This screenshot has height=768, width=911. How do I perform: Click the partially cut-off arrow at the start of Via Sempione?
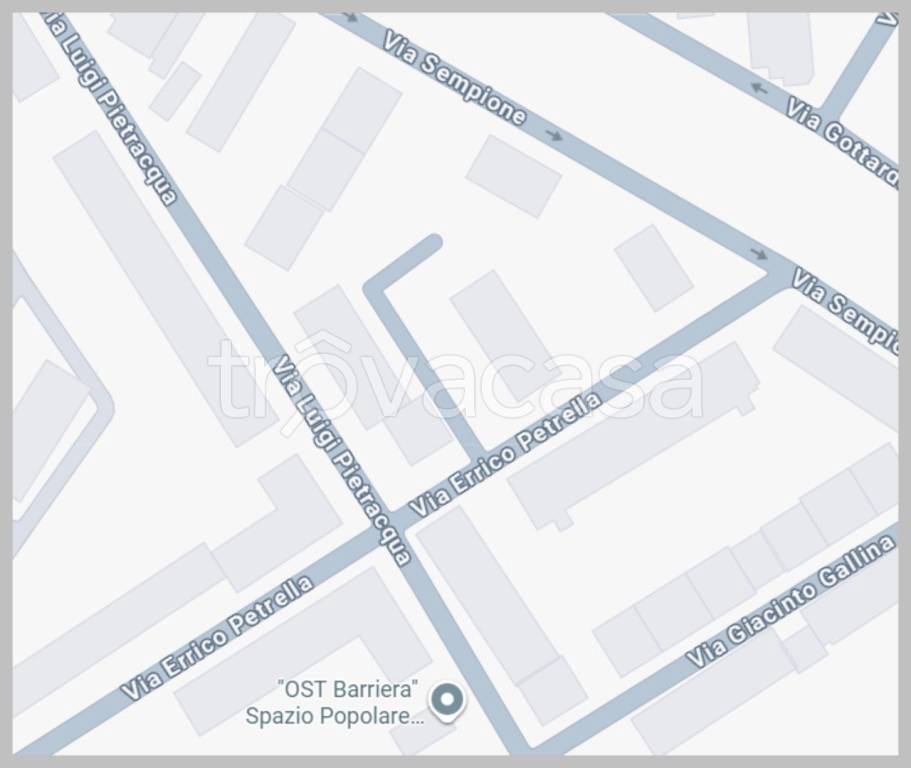coord(350,17)
